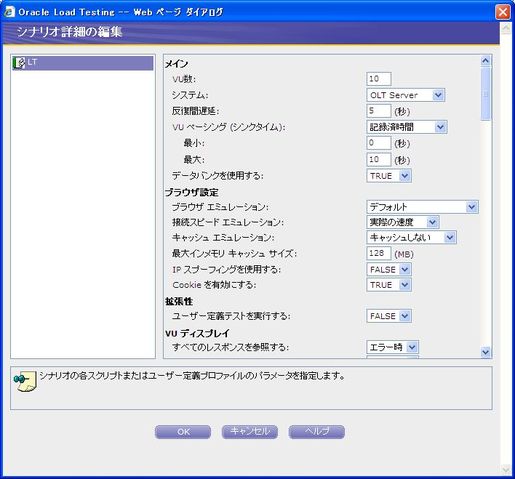Edit the 反復間遅延 seconds field
Image resolution: width=515 pixels, height=479 pixels.
[378, 111]
